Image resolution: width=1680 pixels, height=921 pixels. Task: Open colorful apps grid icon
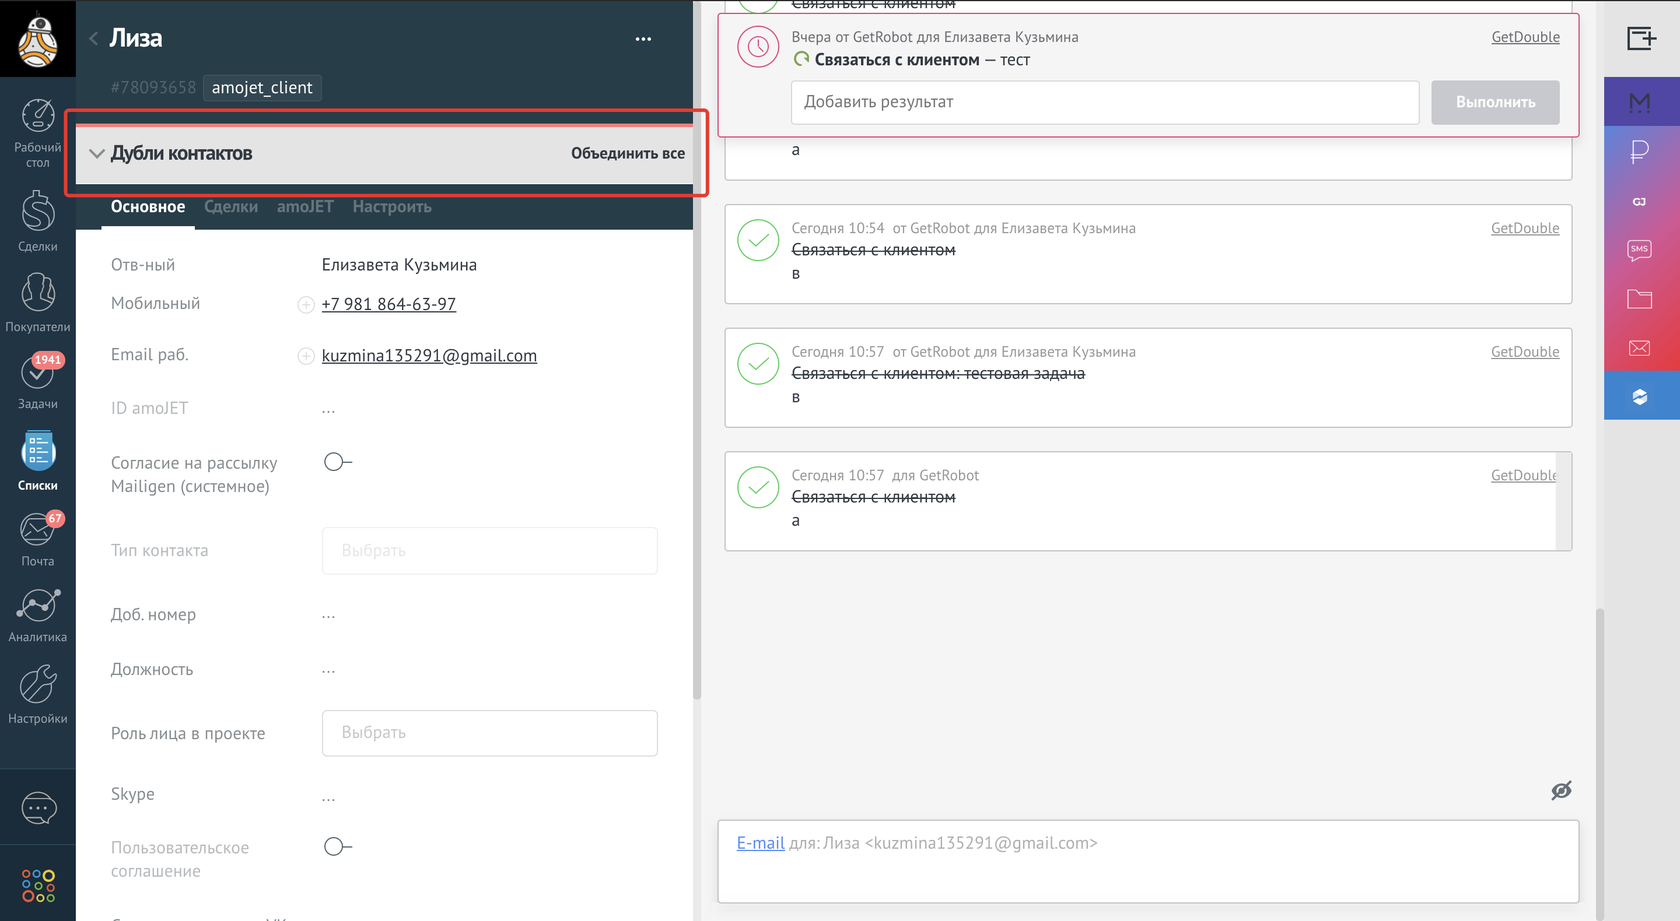pyautogui.click(x=38, y=885)
